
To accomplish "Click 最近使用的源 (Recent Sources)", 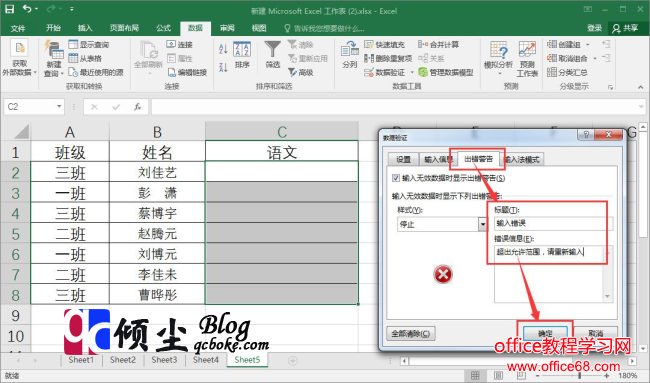I will [96, 72].
